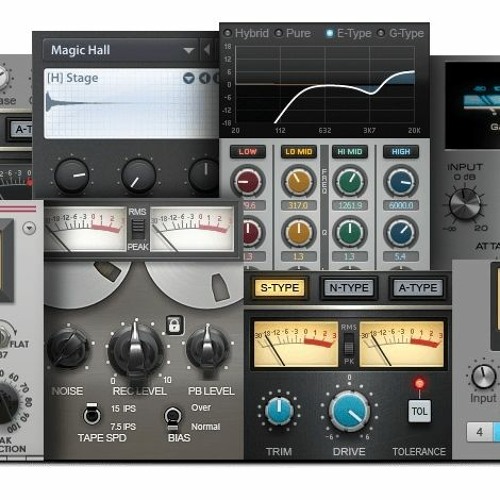Click the FLAT knob on the left plugin

[5, 336]
